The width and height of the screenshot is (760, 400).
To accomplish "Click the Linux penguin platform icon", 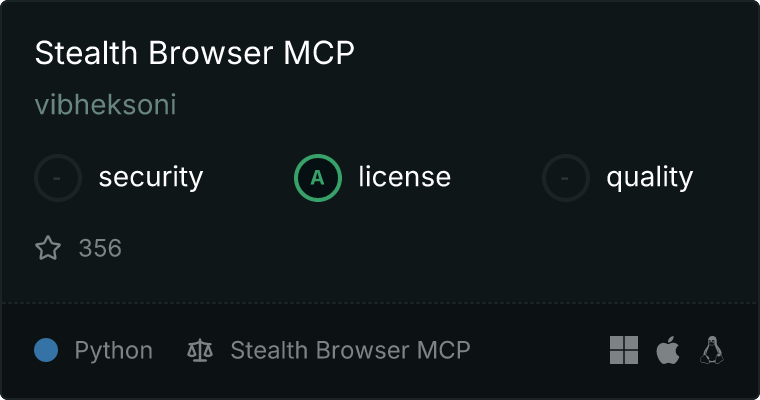I will click(x=712, y=350).
